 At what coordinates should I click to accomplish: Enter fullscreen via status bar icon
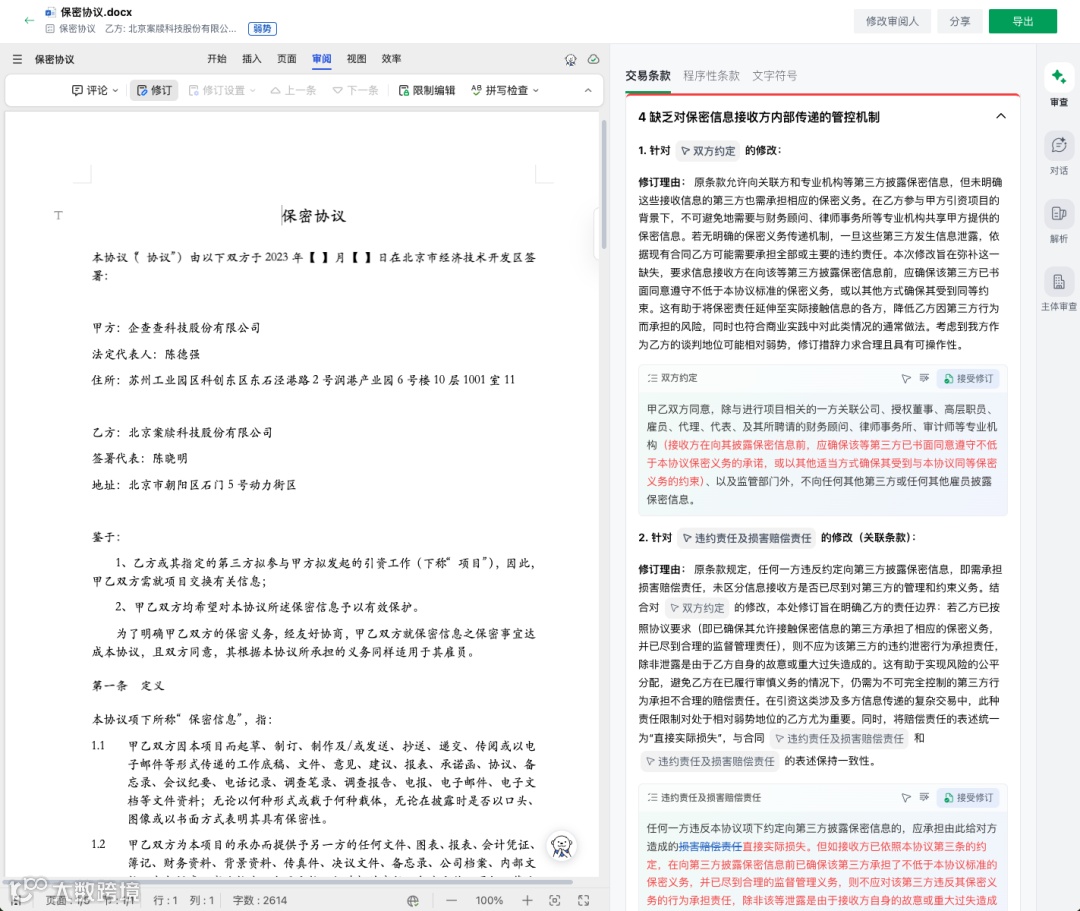click(x=583, y=901)
